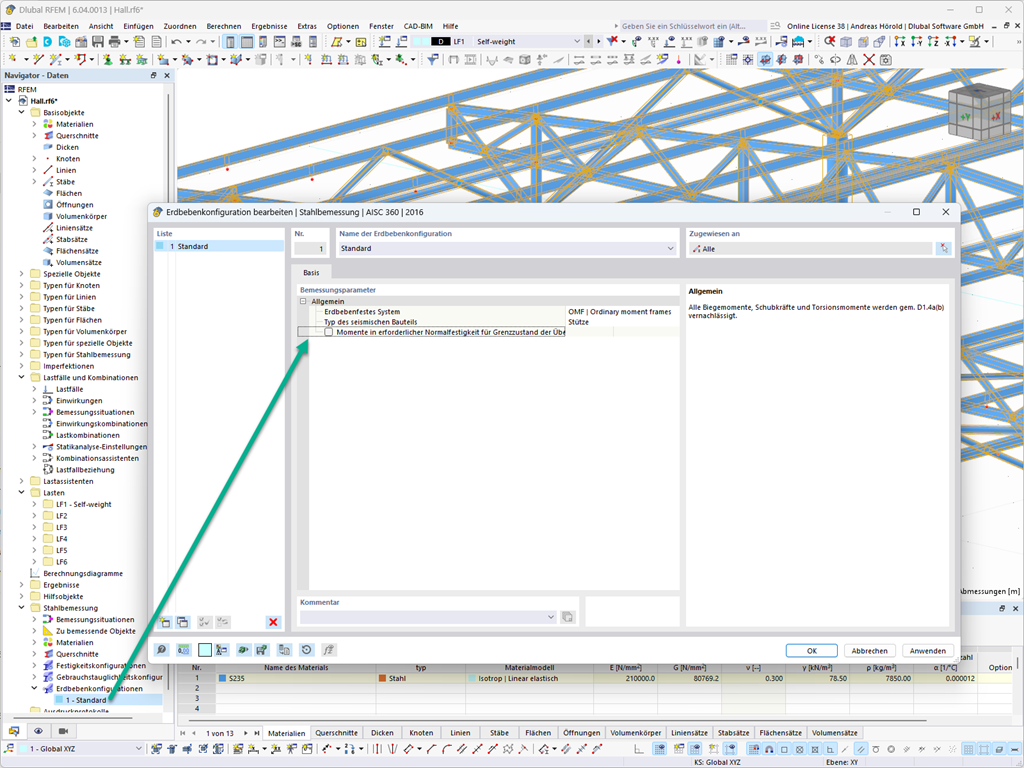
Task: Click the red X delete icon in second toolbar row
Action: (x=869, y=60)
